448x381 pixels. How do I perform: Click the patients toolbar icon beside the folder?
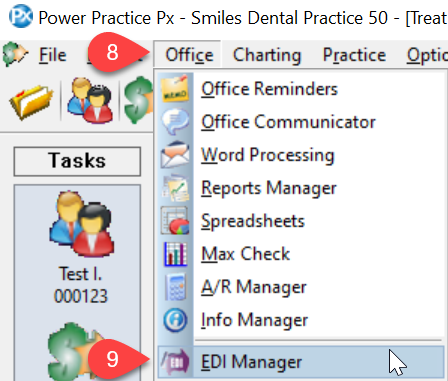[x=90, y=101]
